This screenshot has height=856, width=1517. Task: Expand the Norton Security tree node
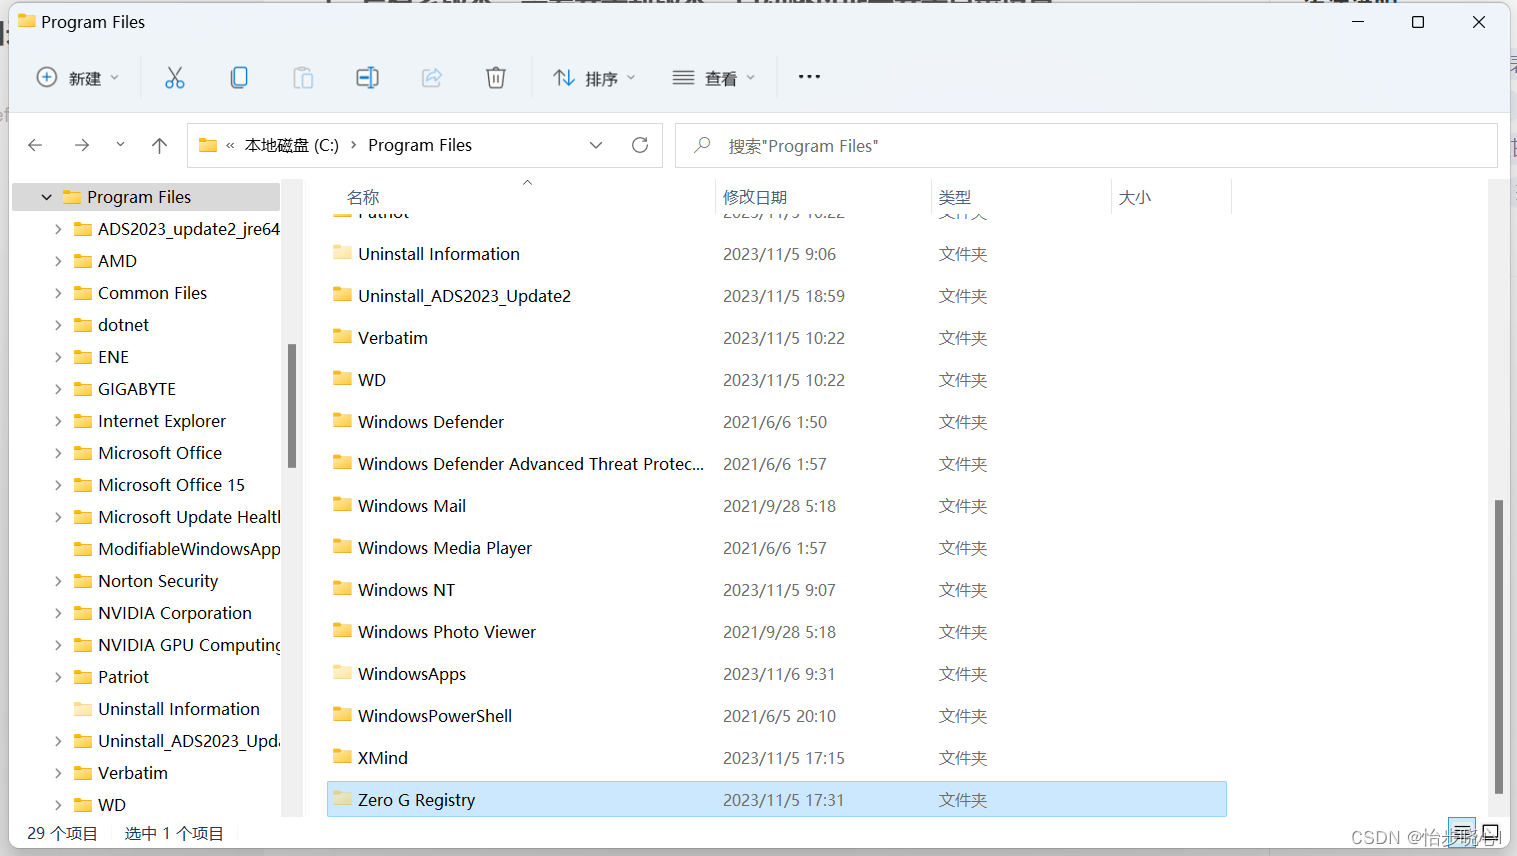[x=58, y=581]
